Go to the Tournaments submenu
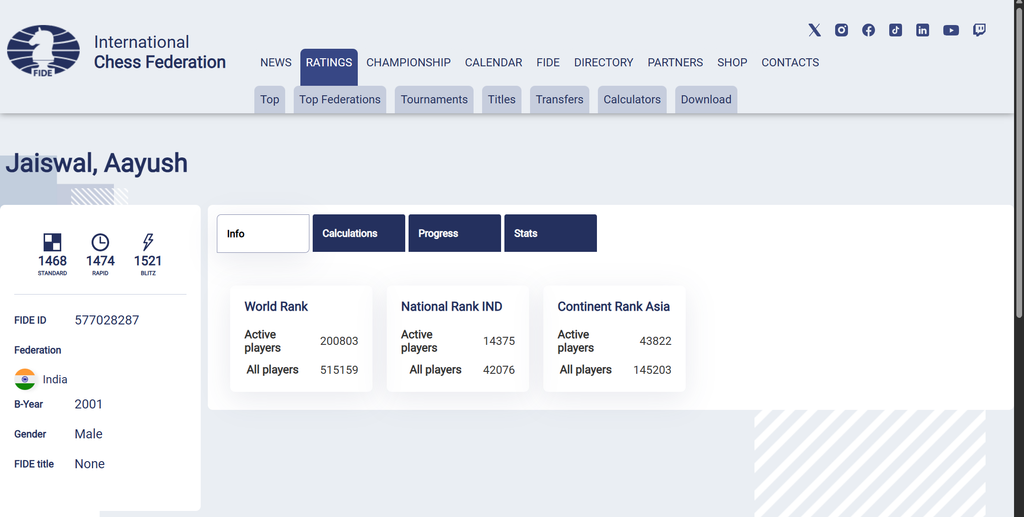The height and width of the screenshot is (517, 1024). click(434, 99)
